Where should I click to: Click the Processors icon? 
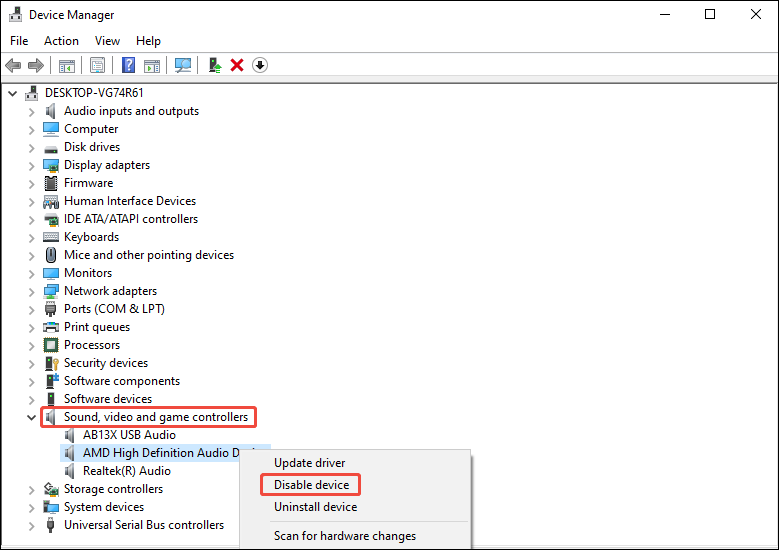tap(51, 345)
